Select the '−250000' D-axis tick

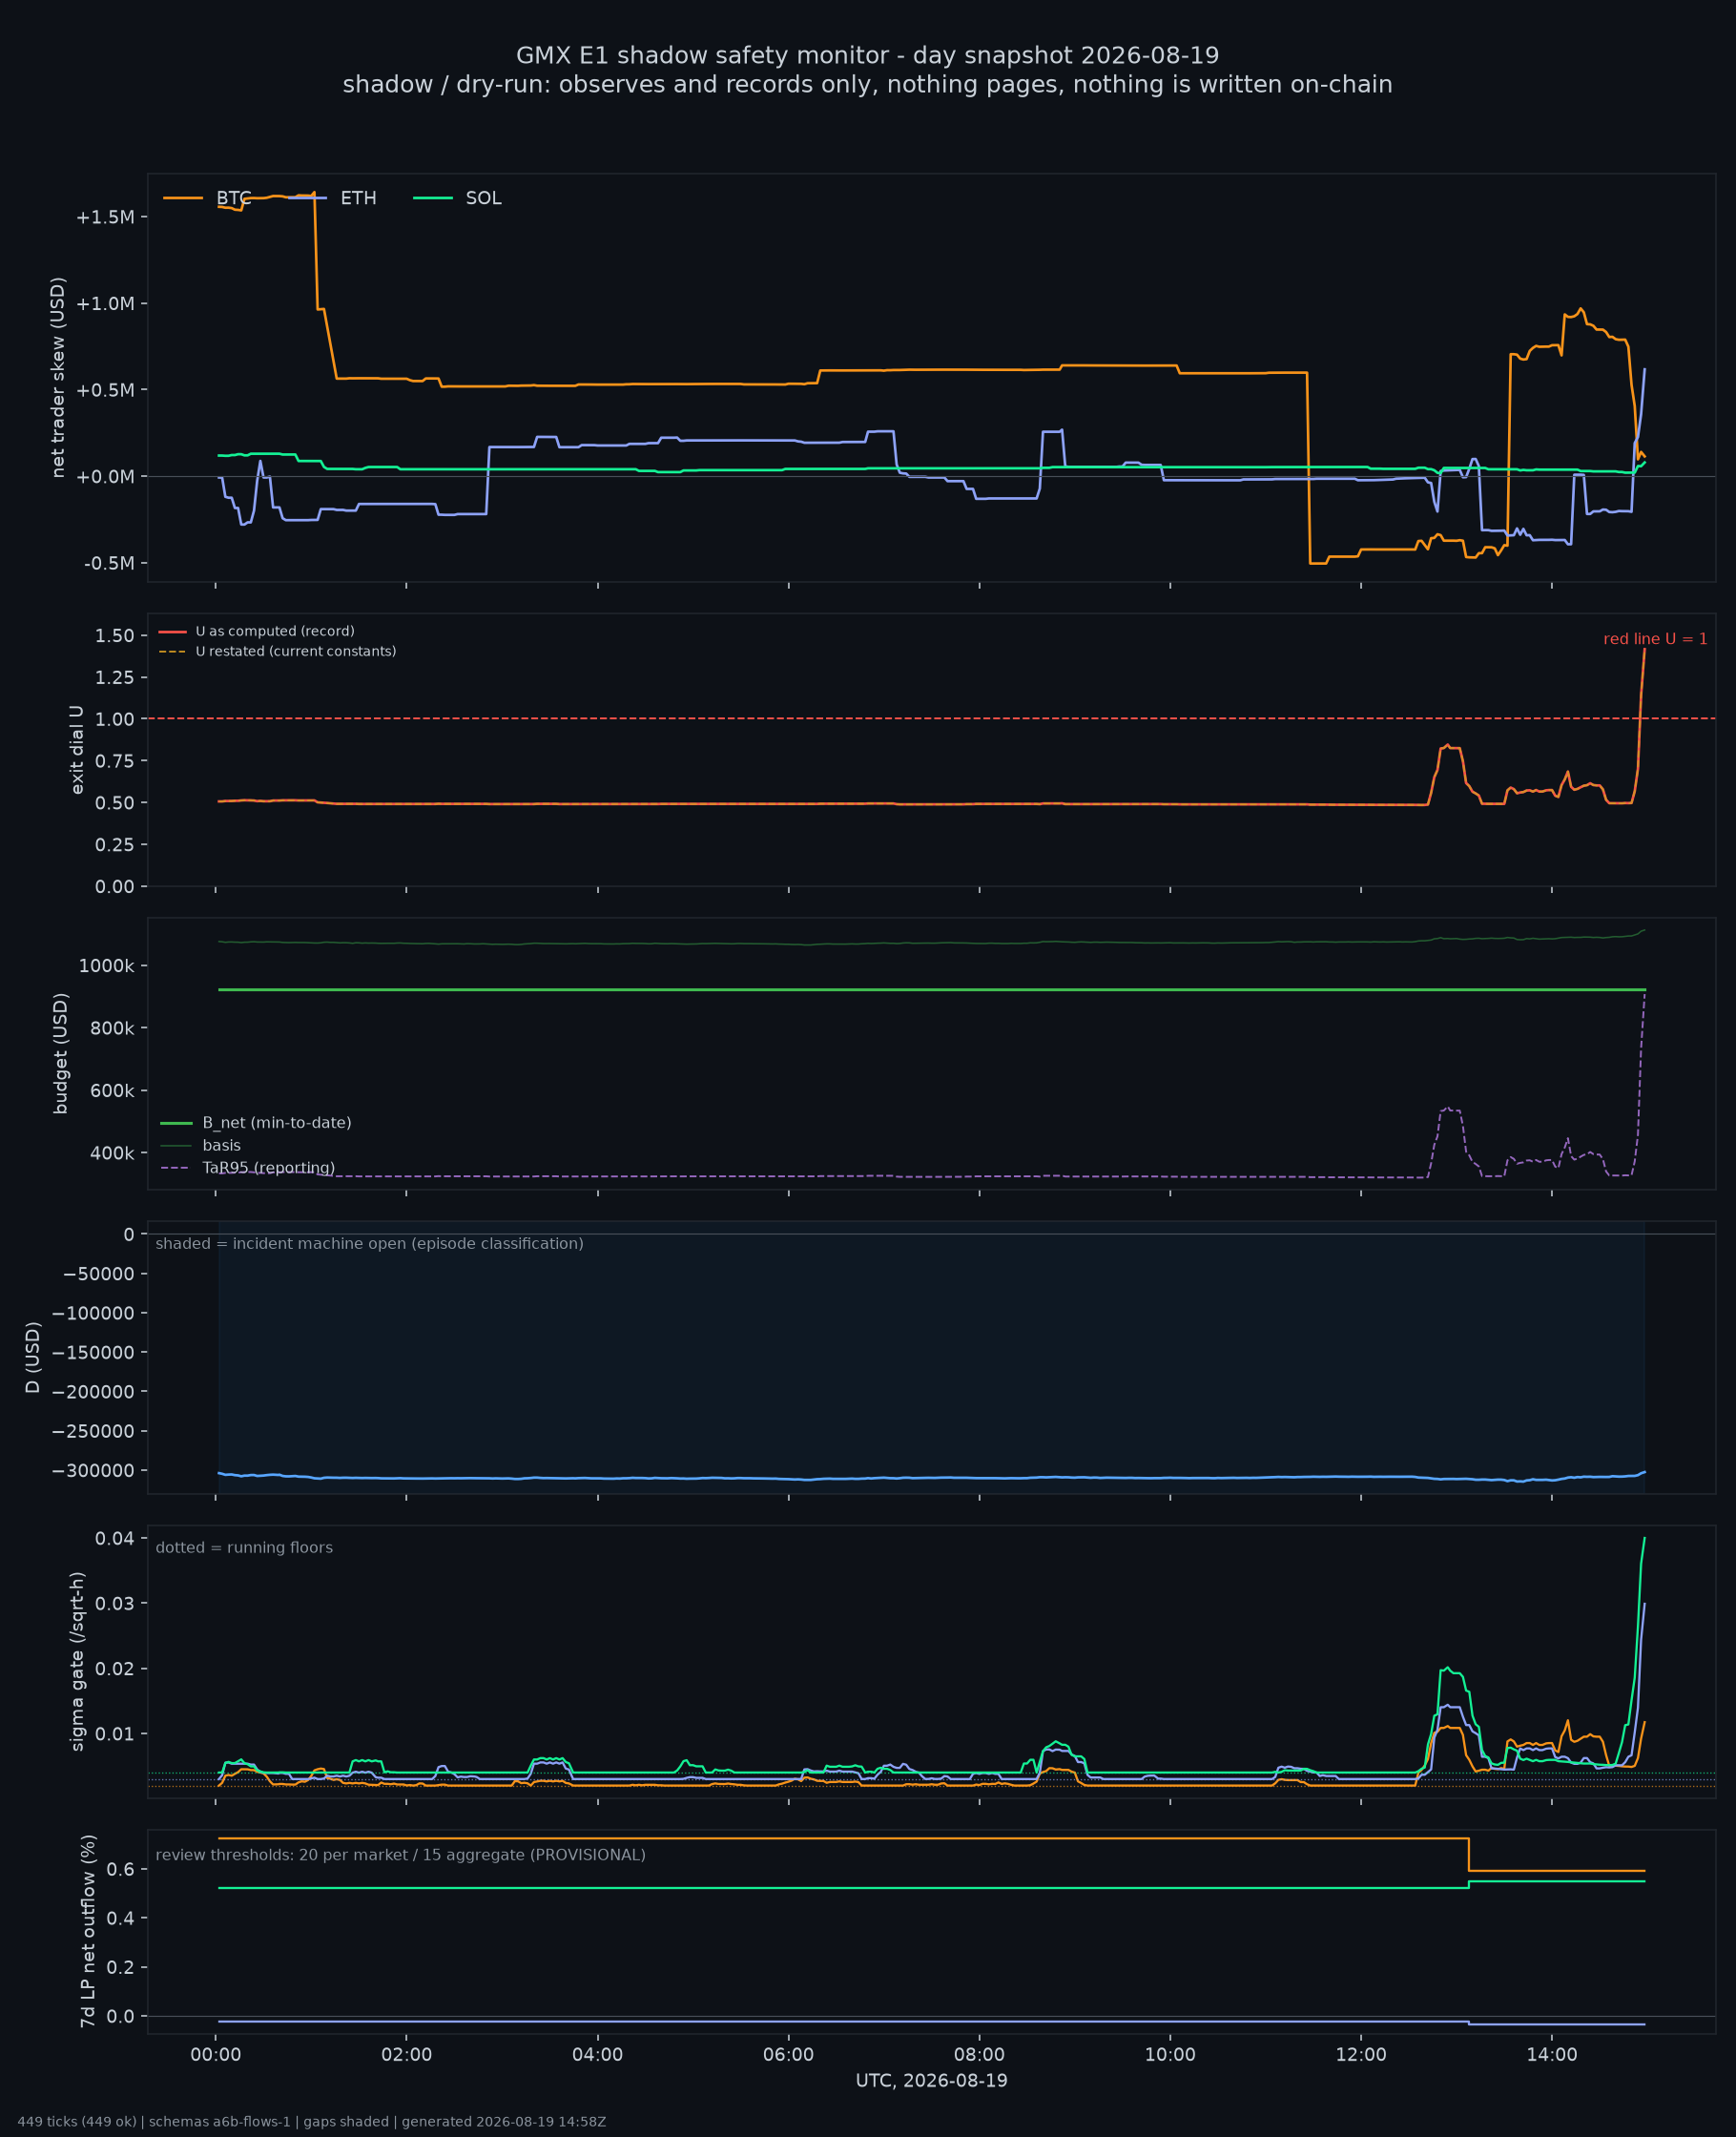tap(93, 1432)
